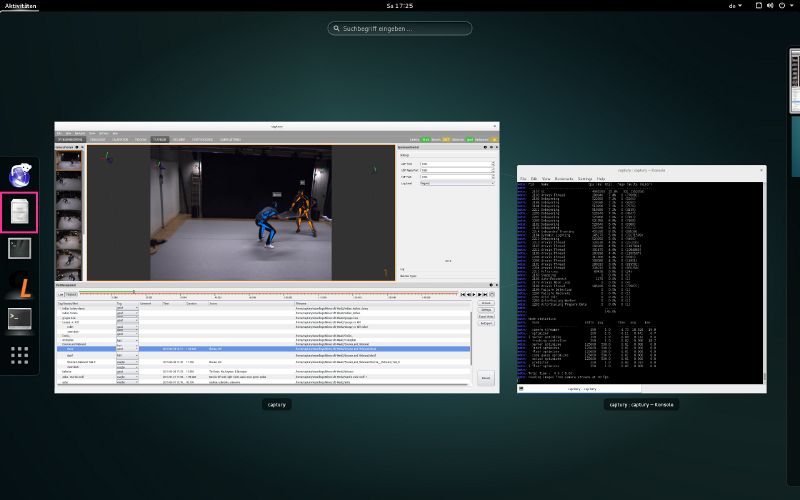
Task: Toggle the loop icon beside the playback controls
Action: coord(492,294)
